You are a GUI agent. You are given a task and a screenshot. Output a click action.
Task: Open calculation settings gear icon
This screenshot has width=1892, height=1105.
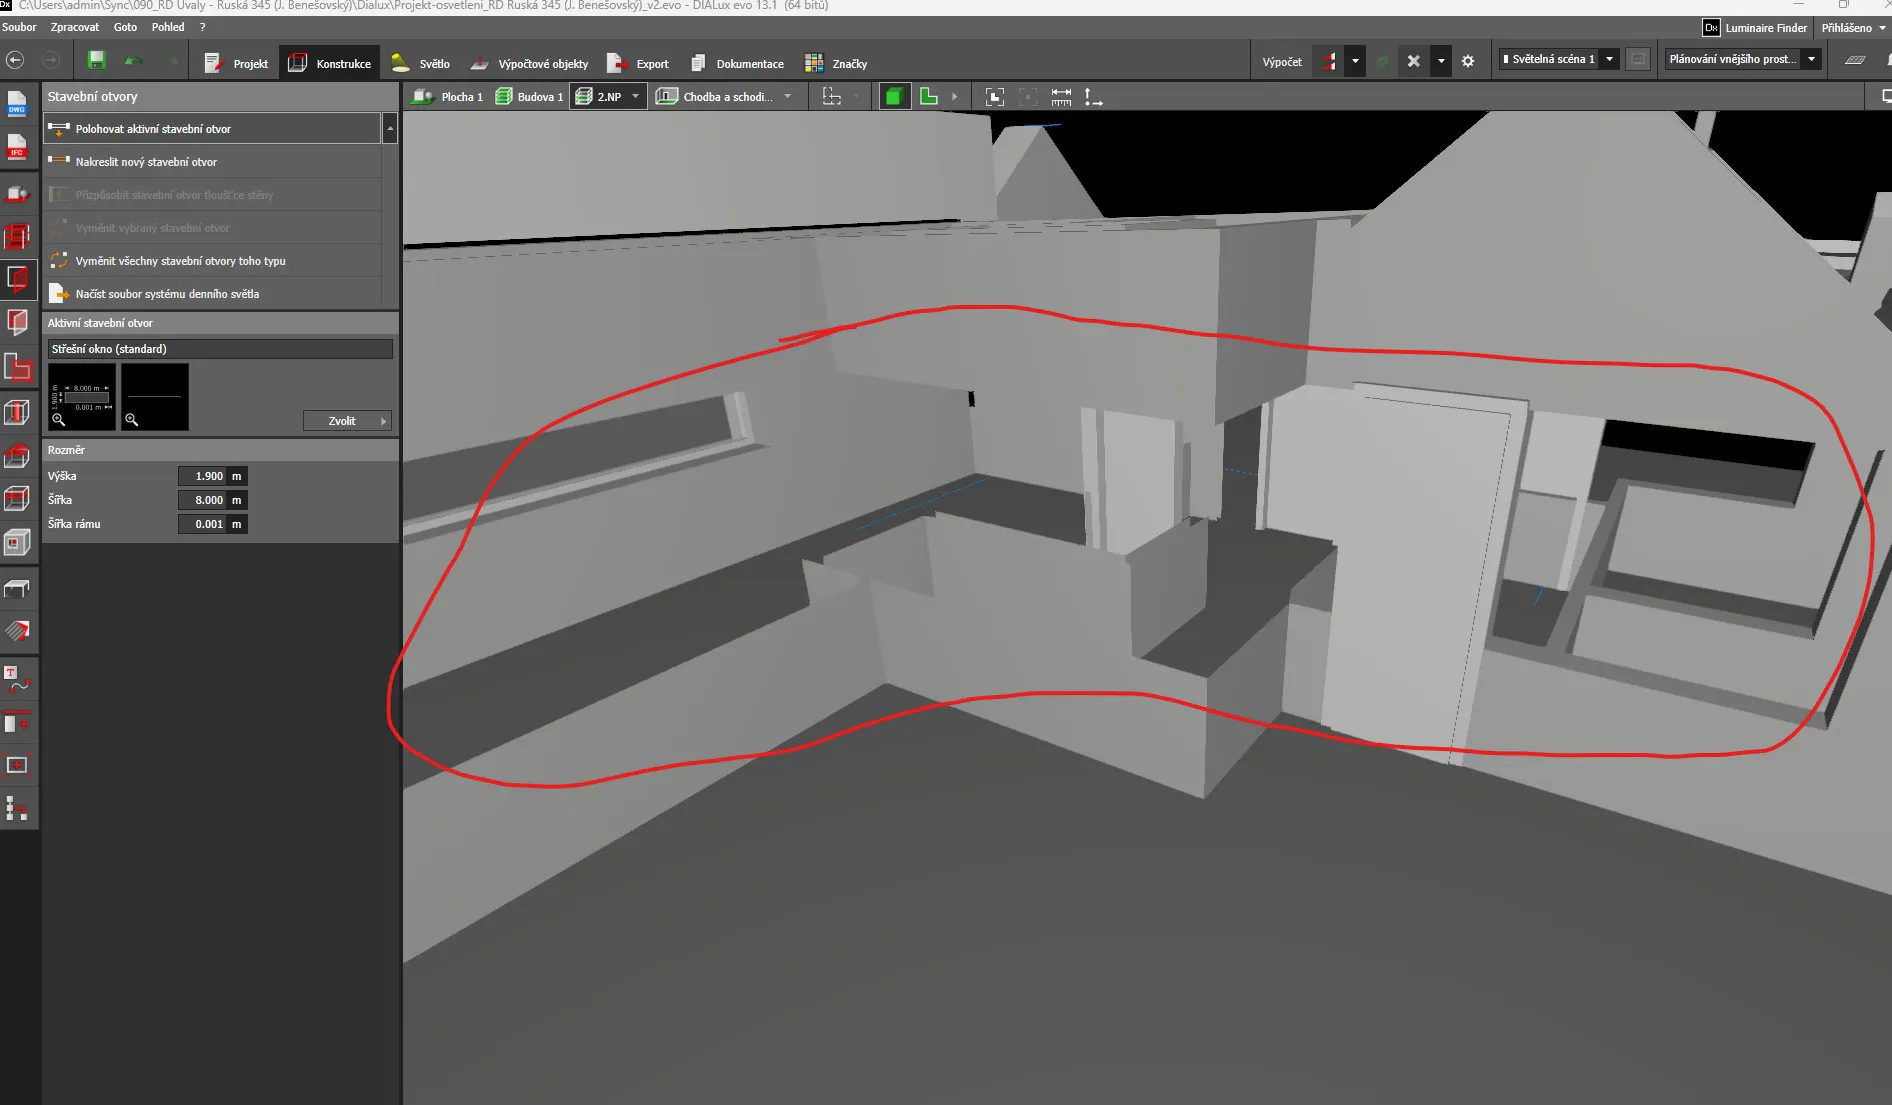[x=1467, y=61]
